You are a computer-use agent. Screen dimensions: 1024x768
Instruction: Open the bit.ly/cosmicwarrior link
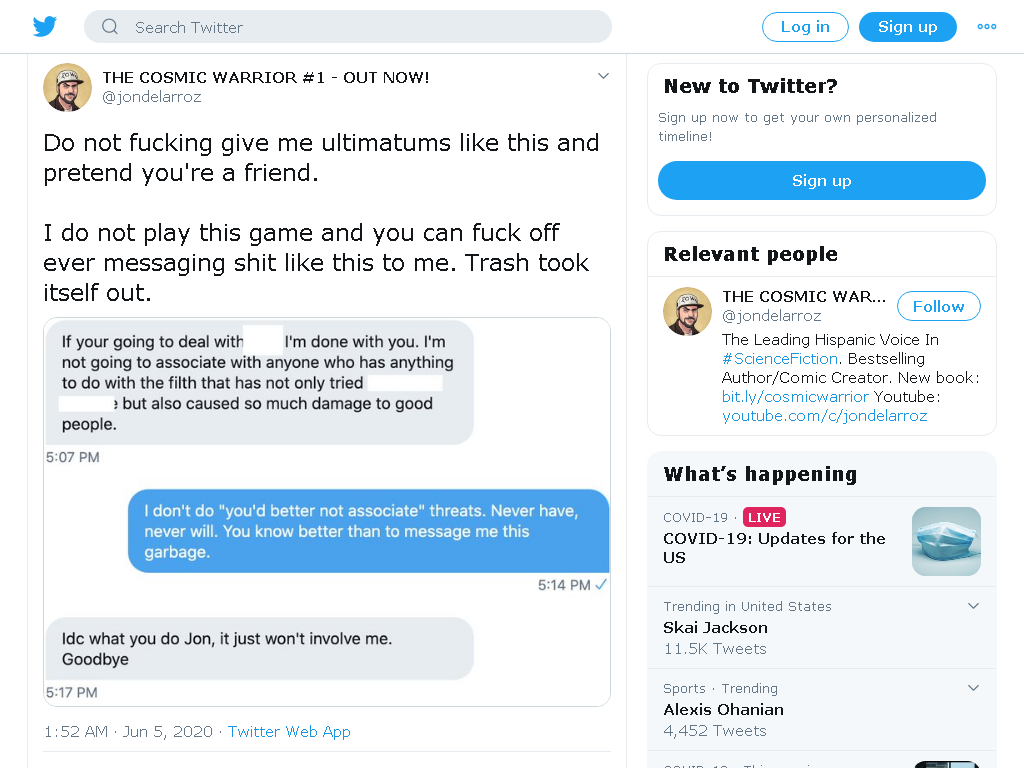coord(795,396)
